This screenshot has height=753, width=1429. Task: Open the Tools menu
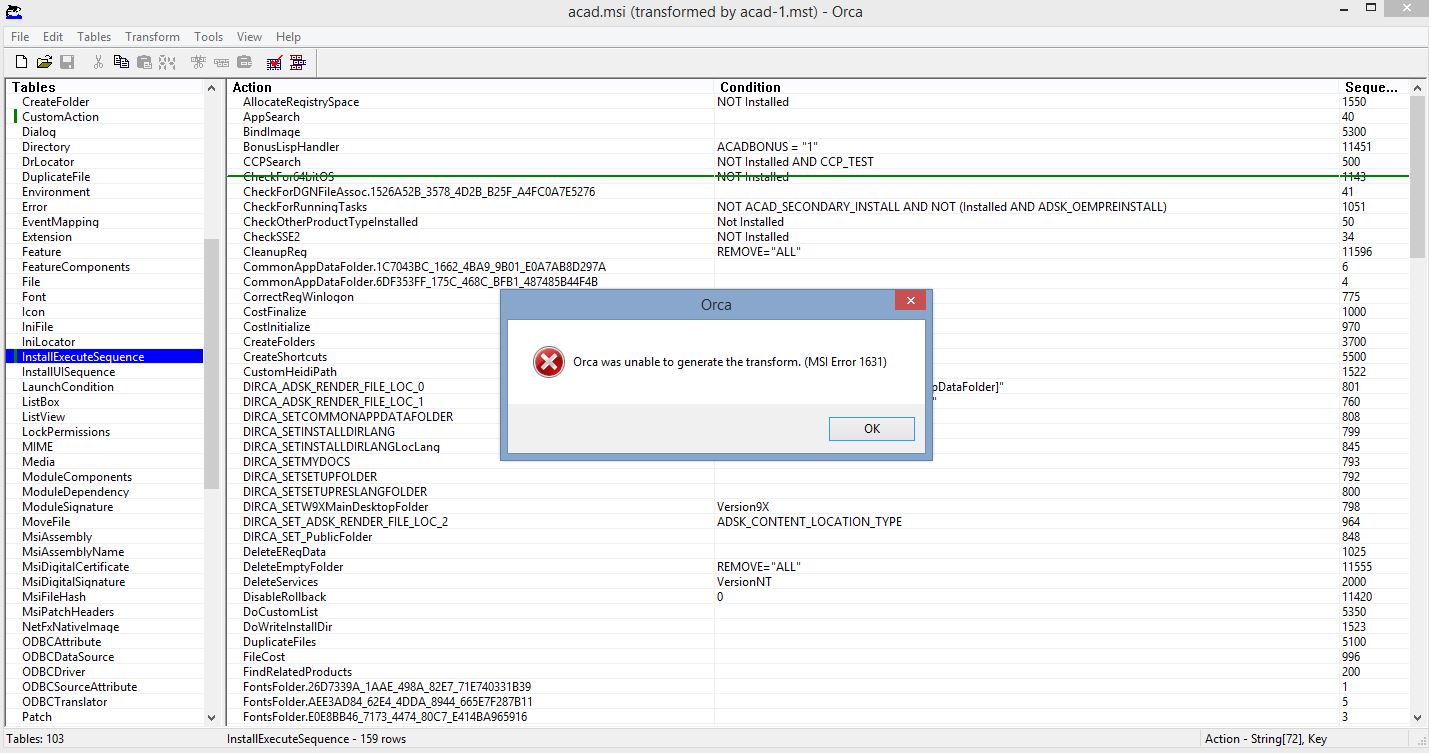(x=208, y=37)
